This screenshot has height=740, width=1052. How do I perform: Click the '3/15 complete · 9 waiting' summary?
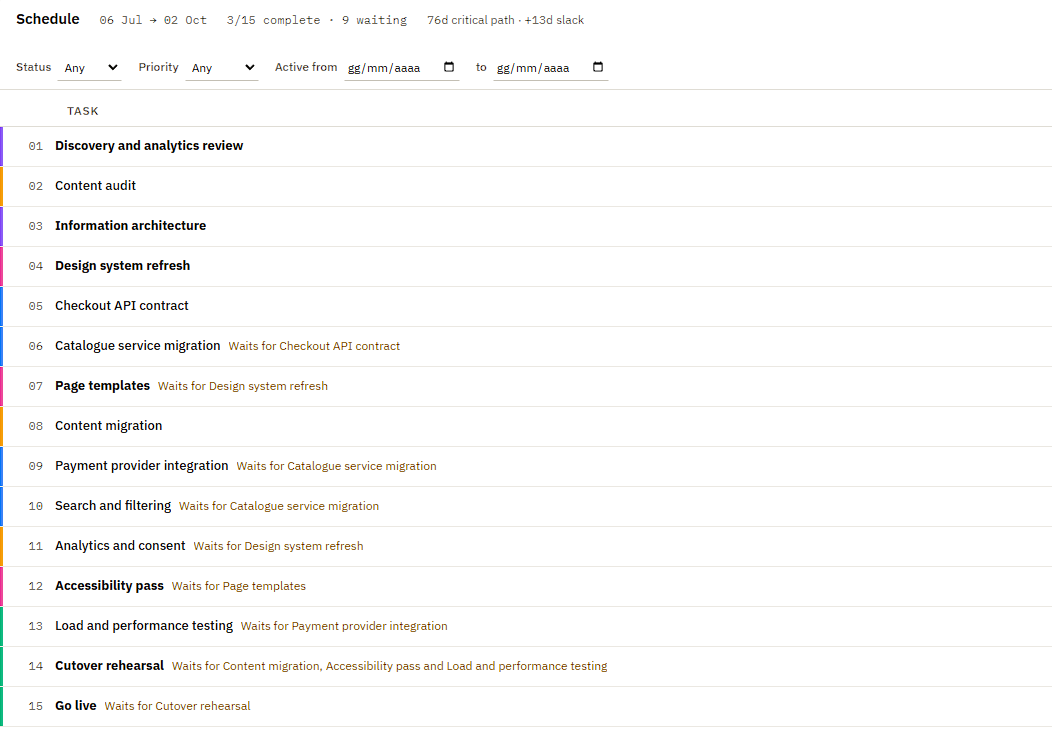317,20
